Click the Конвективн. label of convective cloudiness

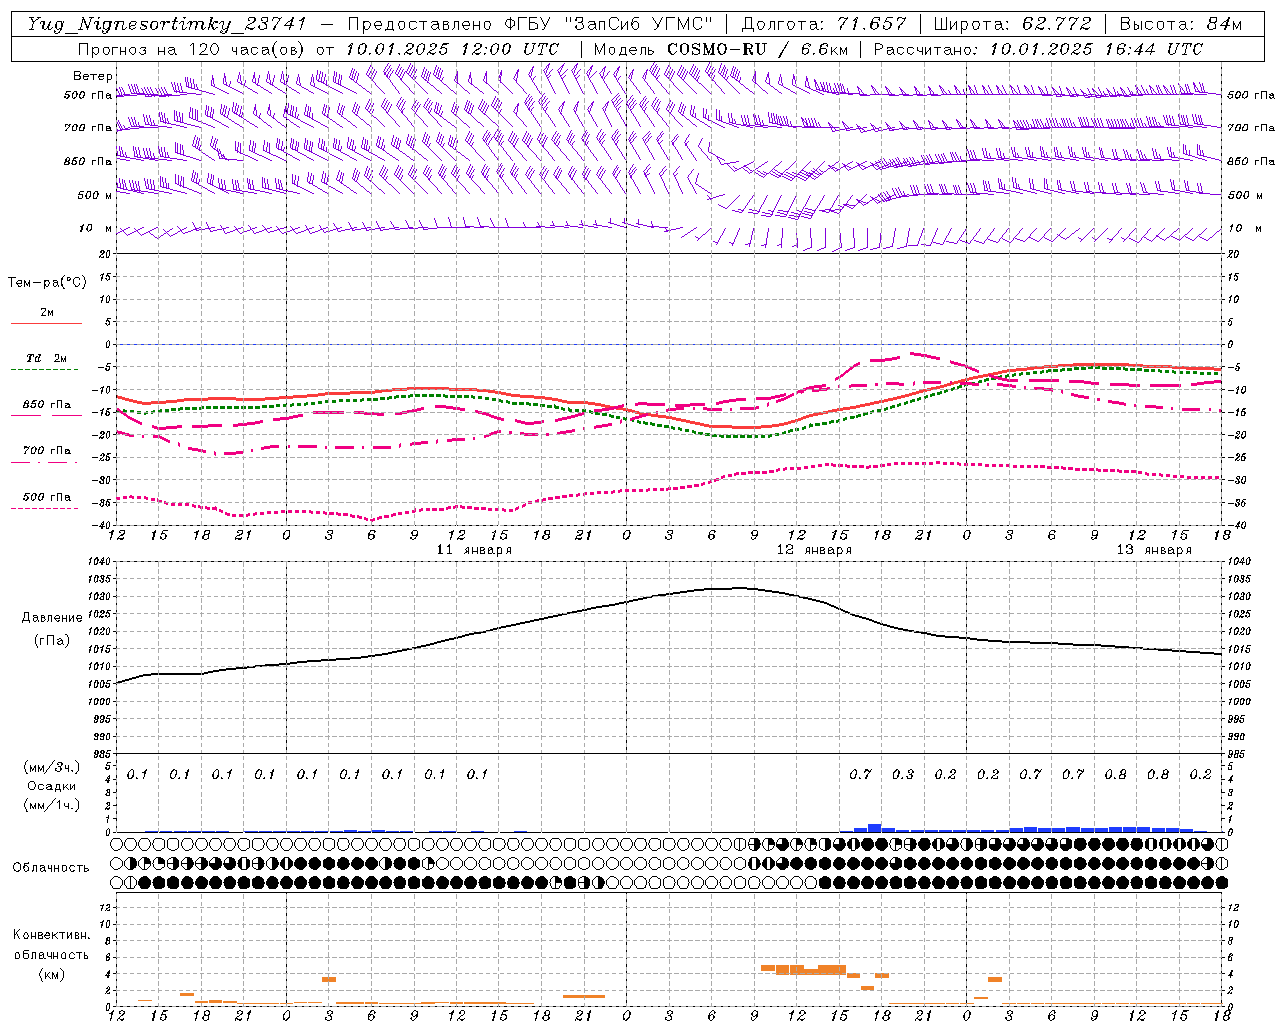point(51,935)
